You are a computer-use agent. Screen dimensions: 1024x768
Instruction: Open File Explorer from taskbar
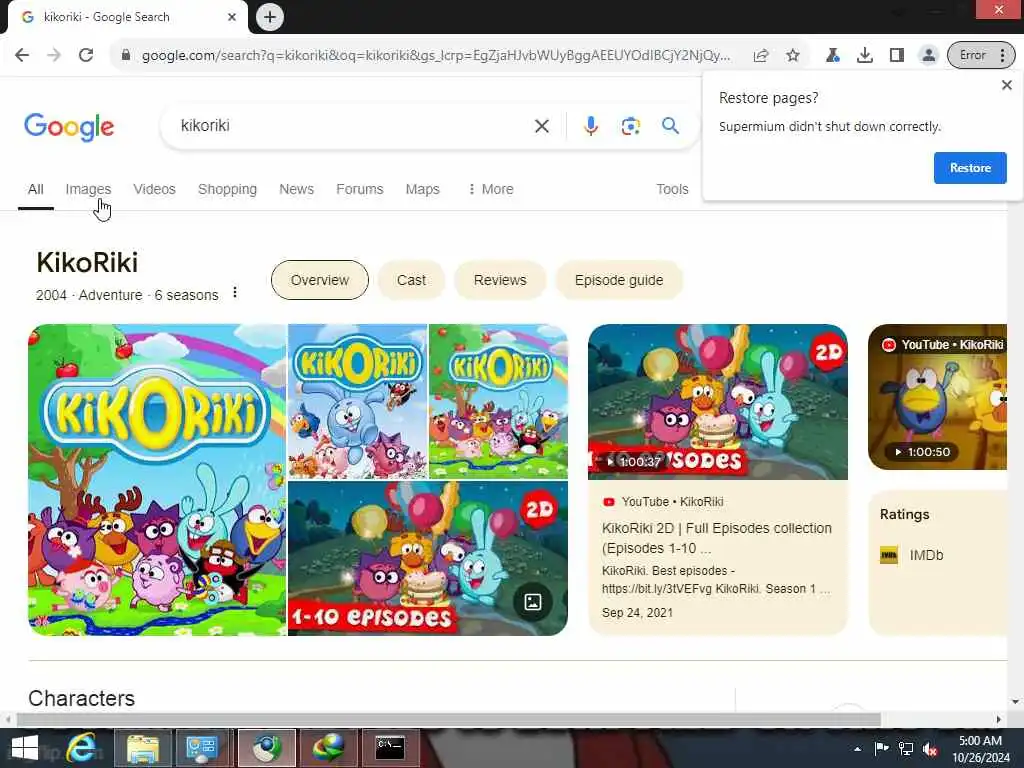click(143, 748)
